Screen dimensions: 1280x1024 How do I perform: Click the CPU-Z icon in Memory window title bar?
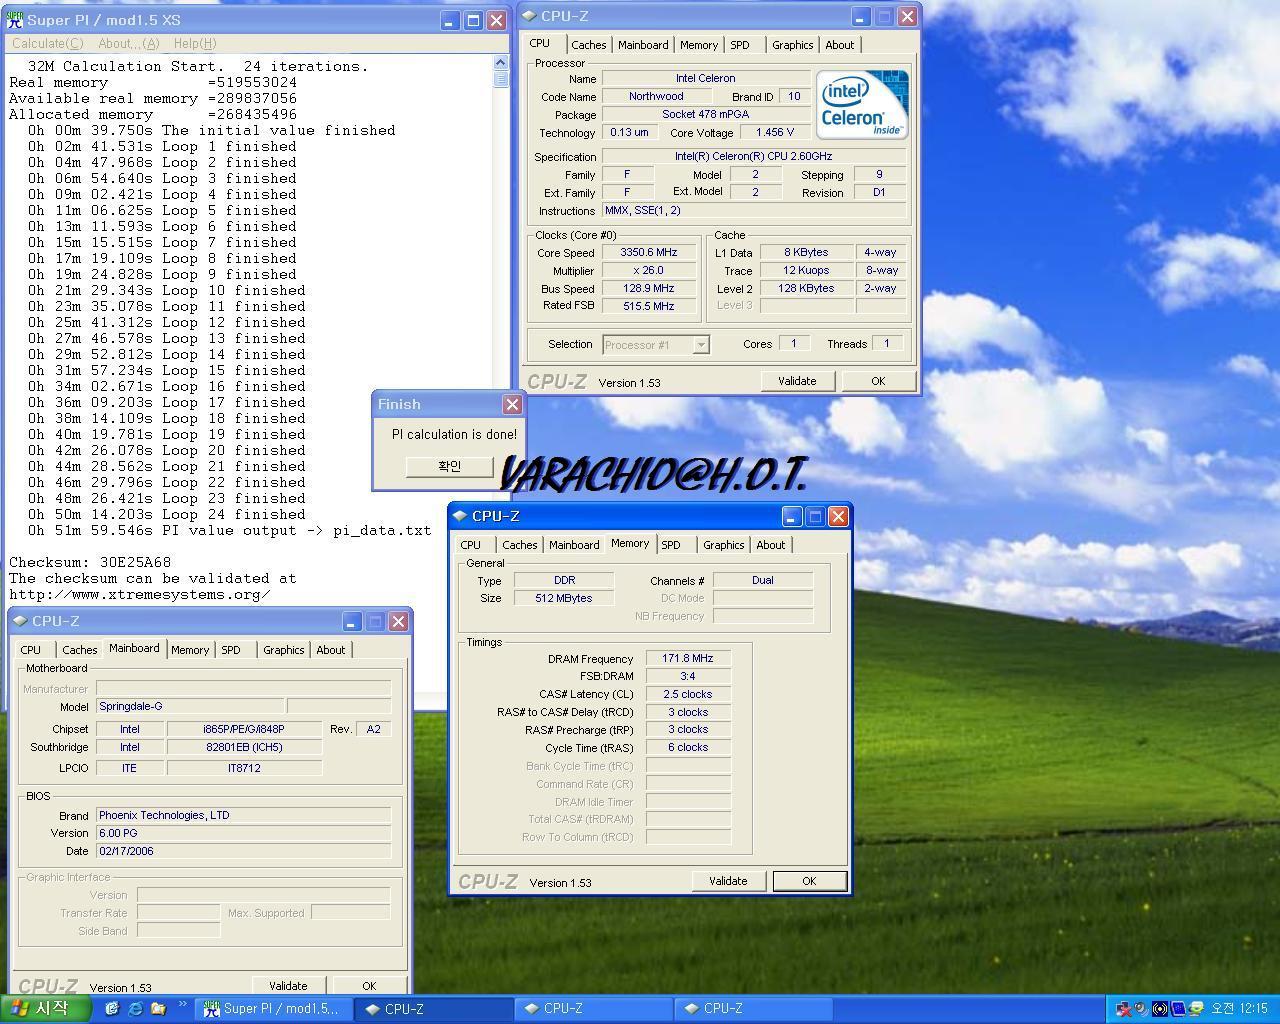click(460, 516)
